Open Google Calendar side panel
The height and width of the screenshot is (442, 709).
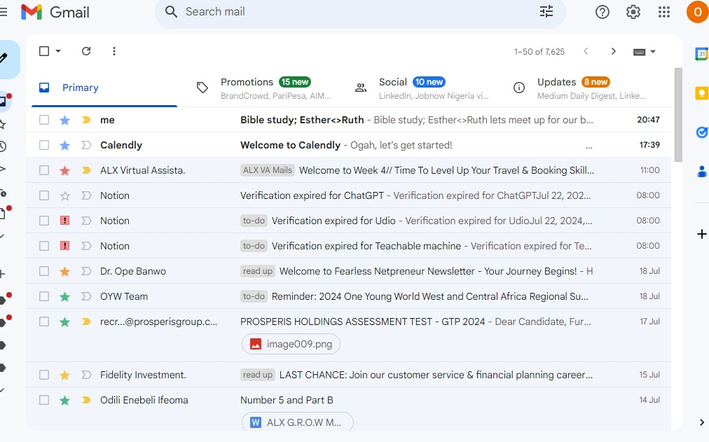pos(701,54)
